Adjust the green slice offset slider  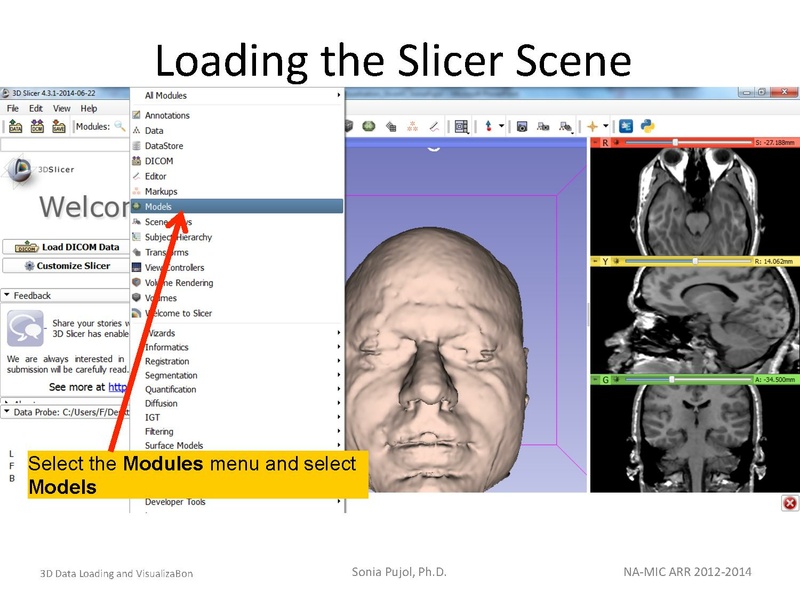pos(689,380)
